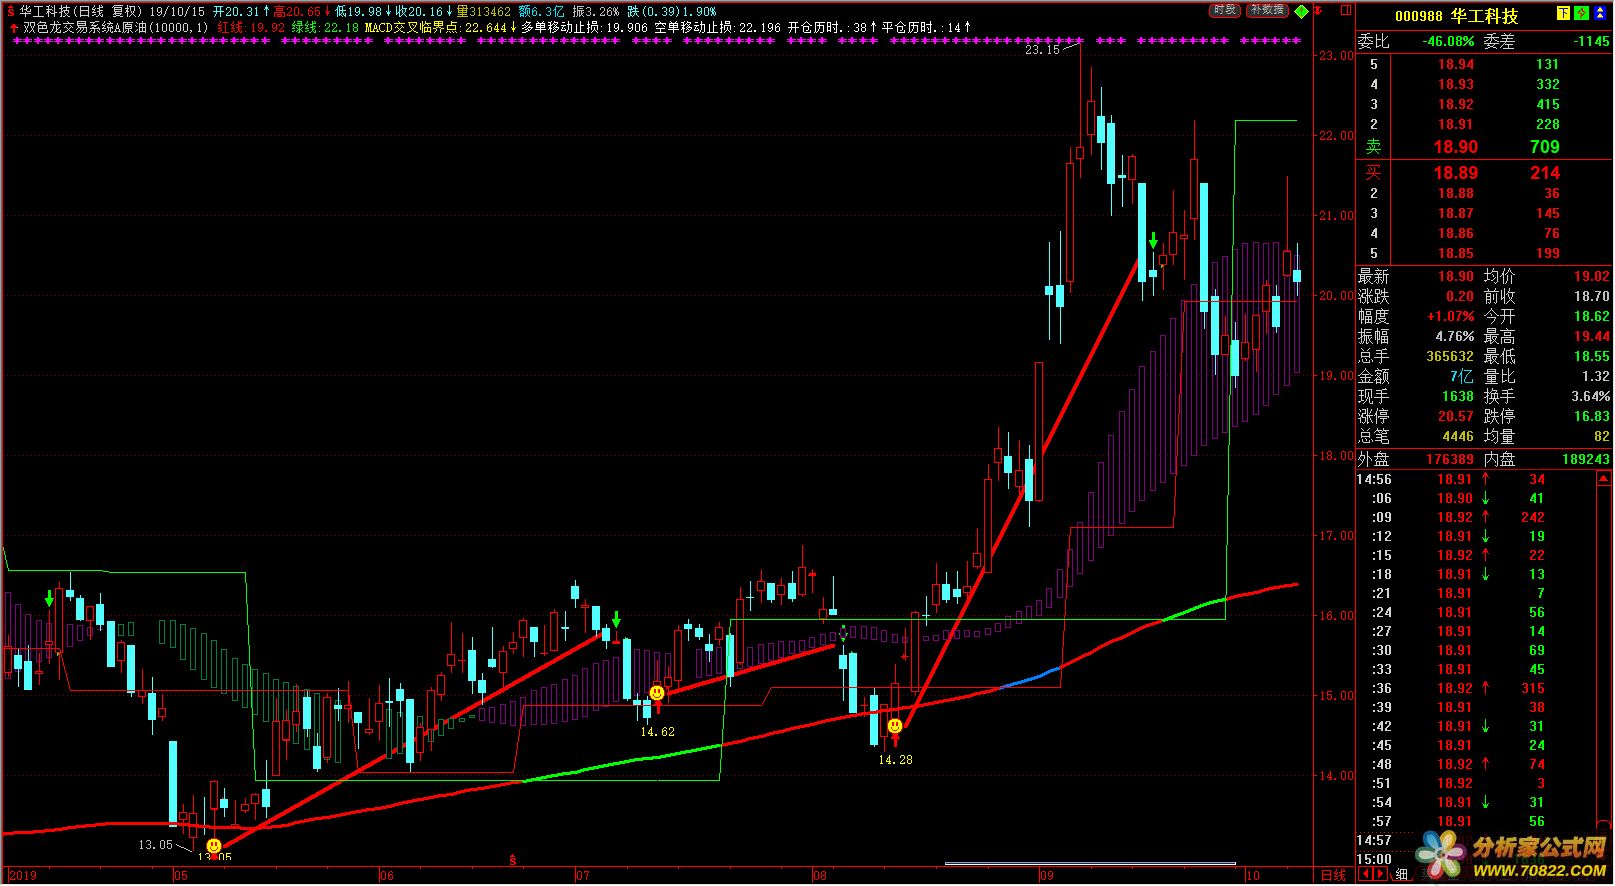The width and height of the screenshot is (1615, 886).
Task: Click the buy-2 price 18.88 row
Action: click(1484, 193)
